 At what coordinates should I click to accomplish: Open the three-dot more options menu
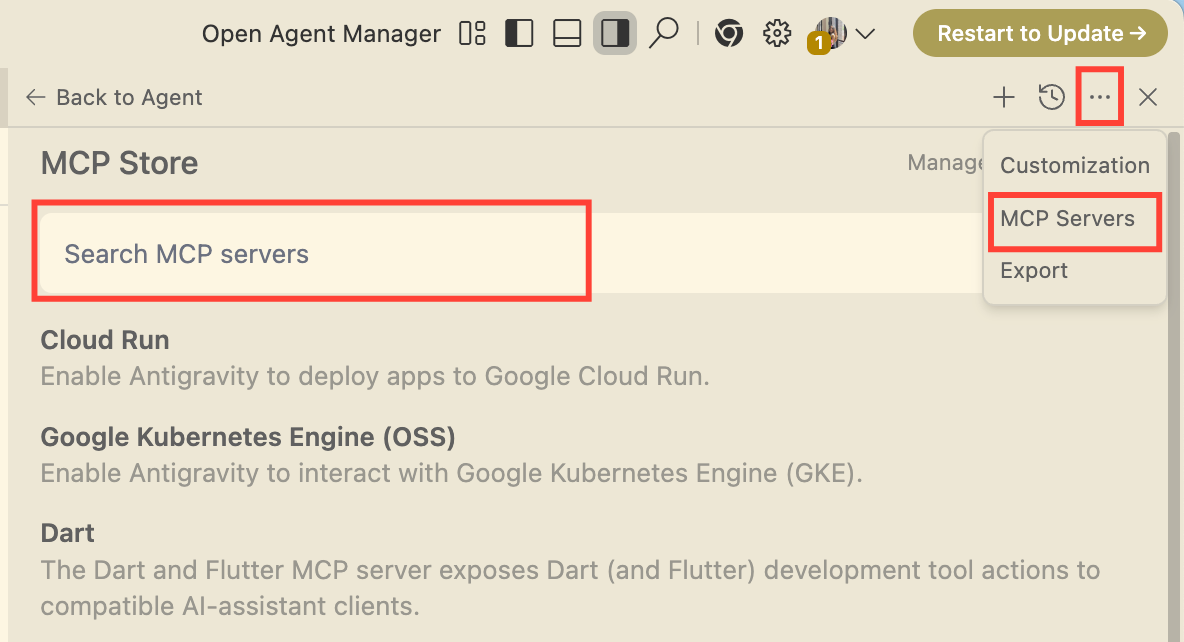[x=1100, y=97]
